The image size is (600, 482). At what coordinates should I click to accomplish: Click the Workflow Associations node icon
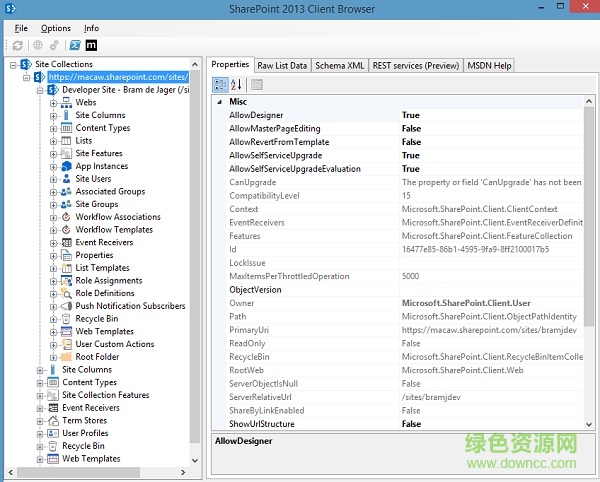[x=66, y=217]
